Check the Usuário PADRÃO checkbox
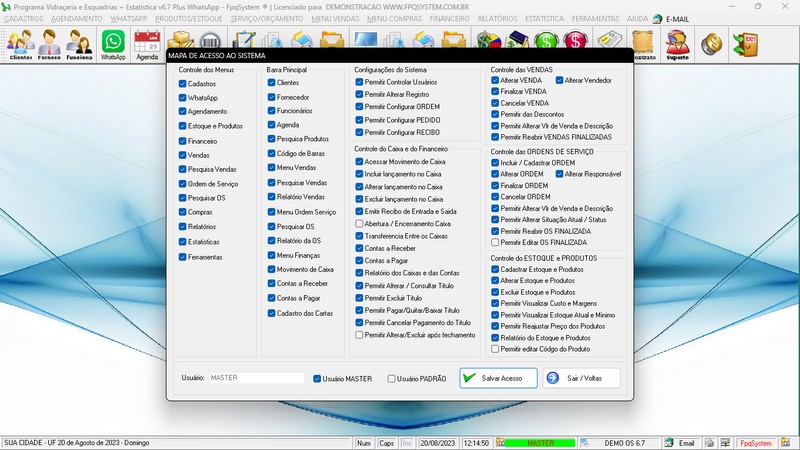The width and height of the screenshot is (800, 450). pyautogui.click(x=391, y=379)
